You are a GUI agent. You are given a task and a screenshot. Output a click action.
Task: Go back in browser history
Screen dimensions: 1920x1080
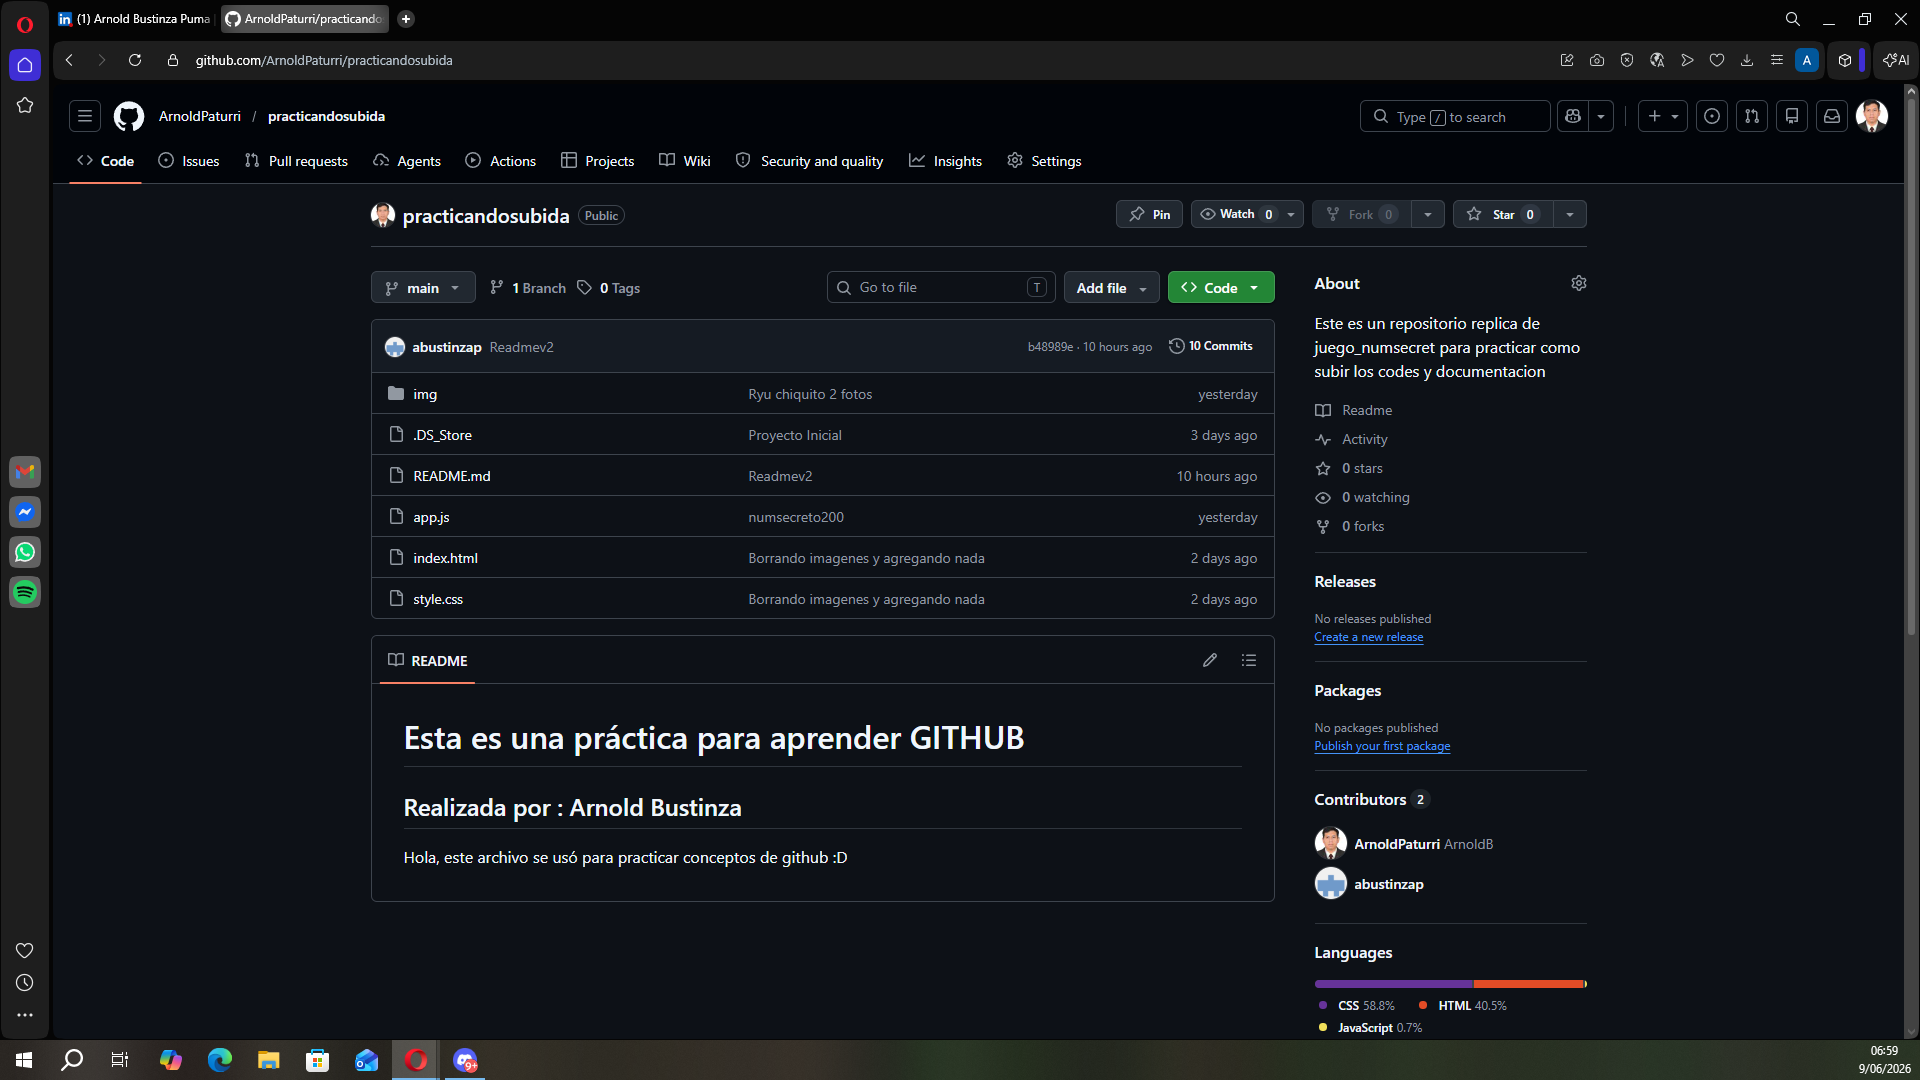(x=70, y=60)
